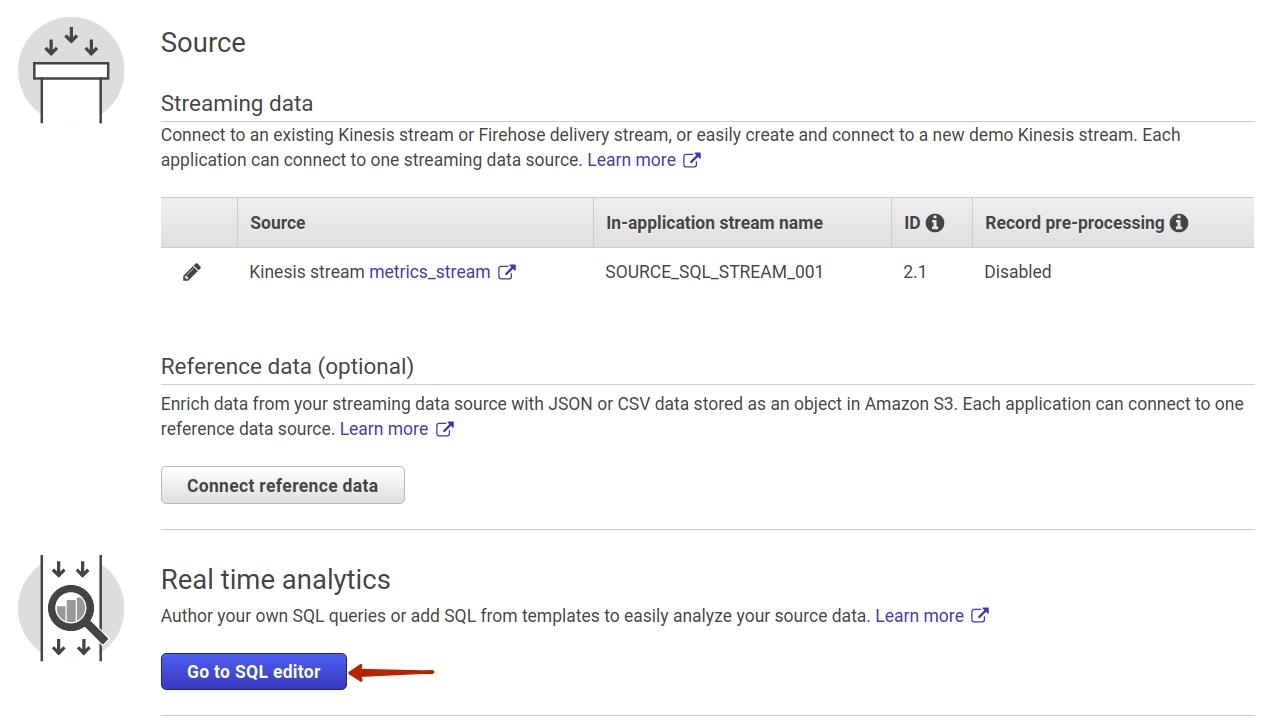Image resolution: width=1269 pixels, height=728 pixels.
Task: Click the info icon next to ID
Action: point(935,223)
